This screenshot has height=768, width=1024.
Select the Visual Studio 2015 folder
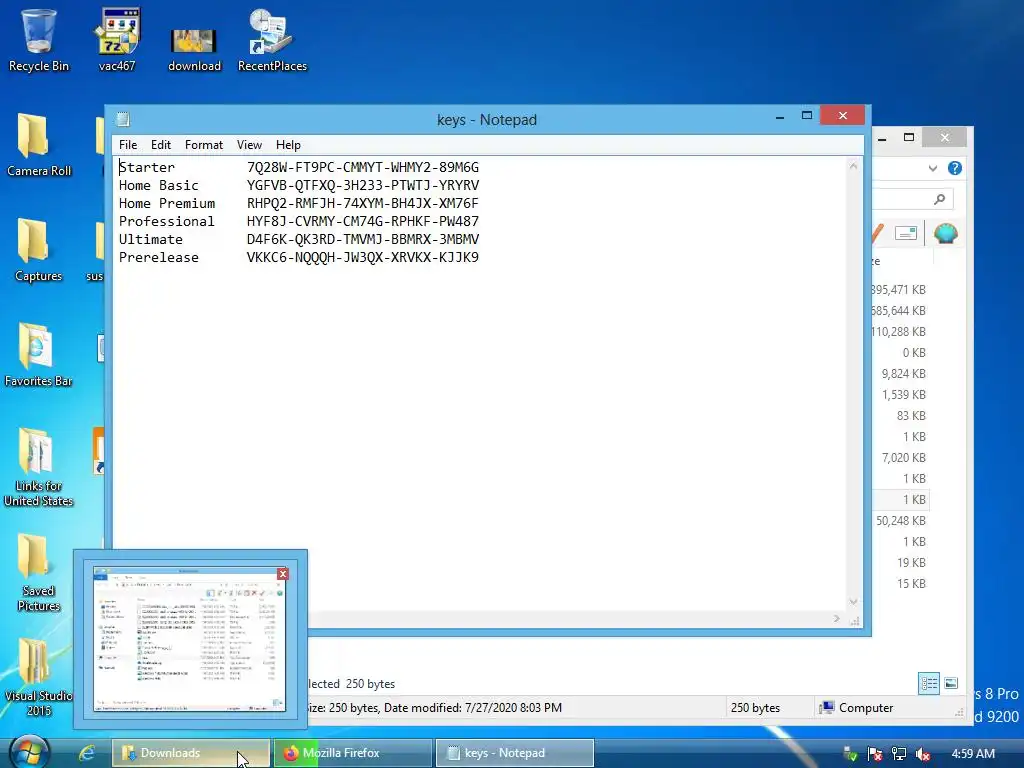[39, 677]
